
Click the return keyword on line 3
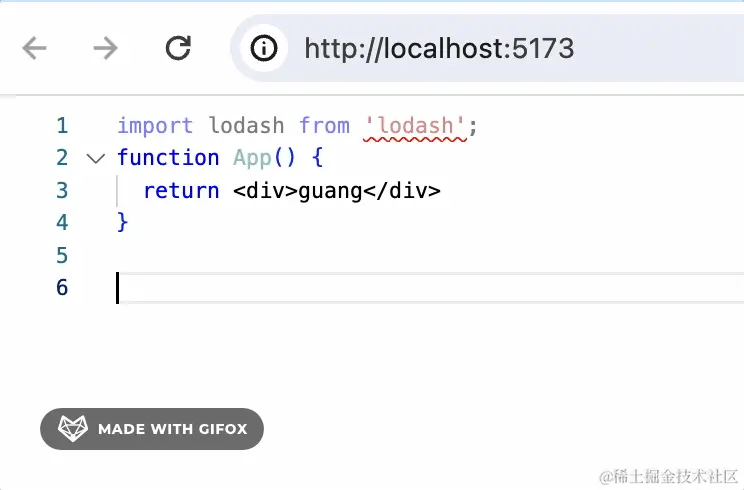(x=181, y=191)
